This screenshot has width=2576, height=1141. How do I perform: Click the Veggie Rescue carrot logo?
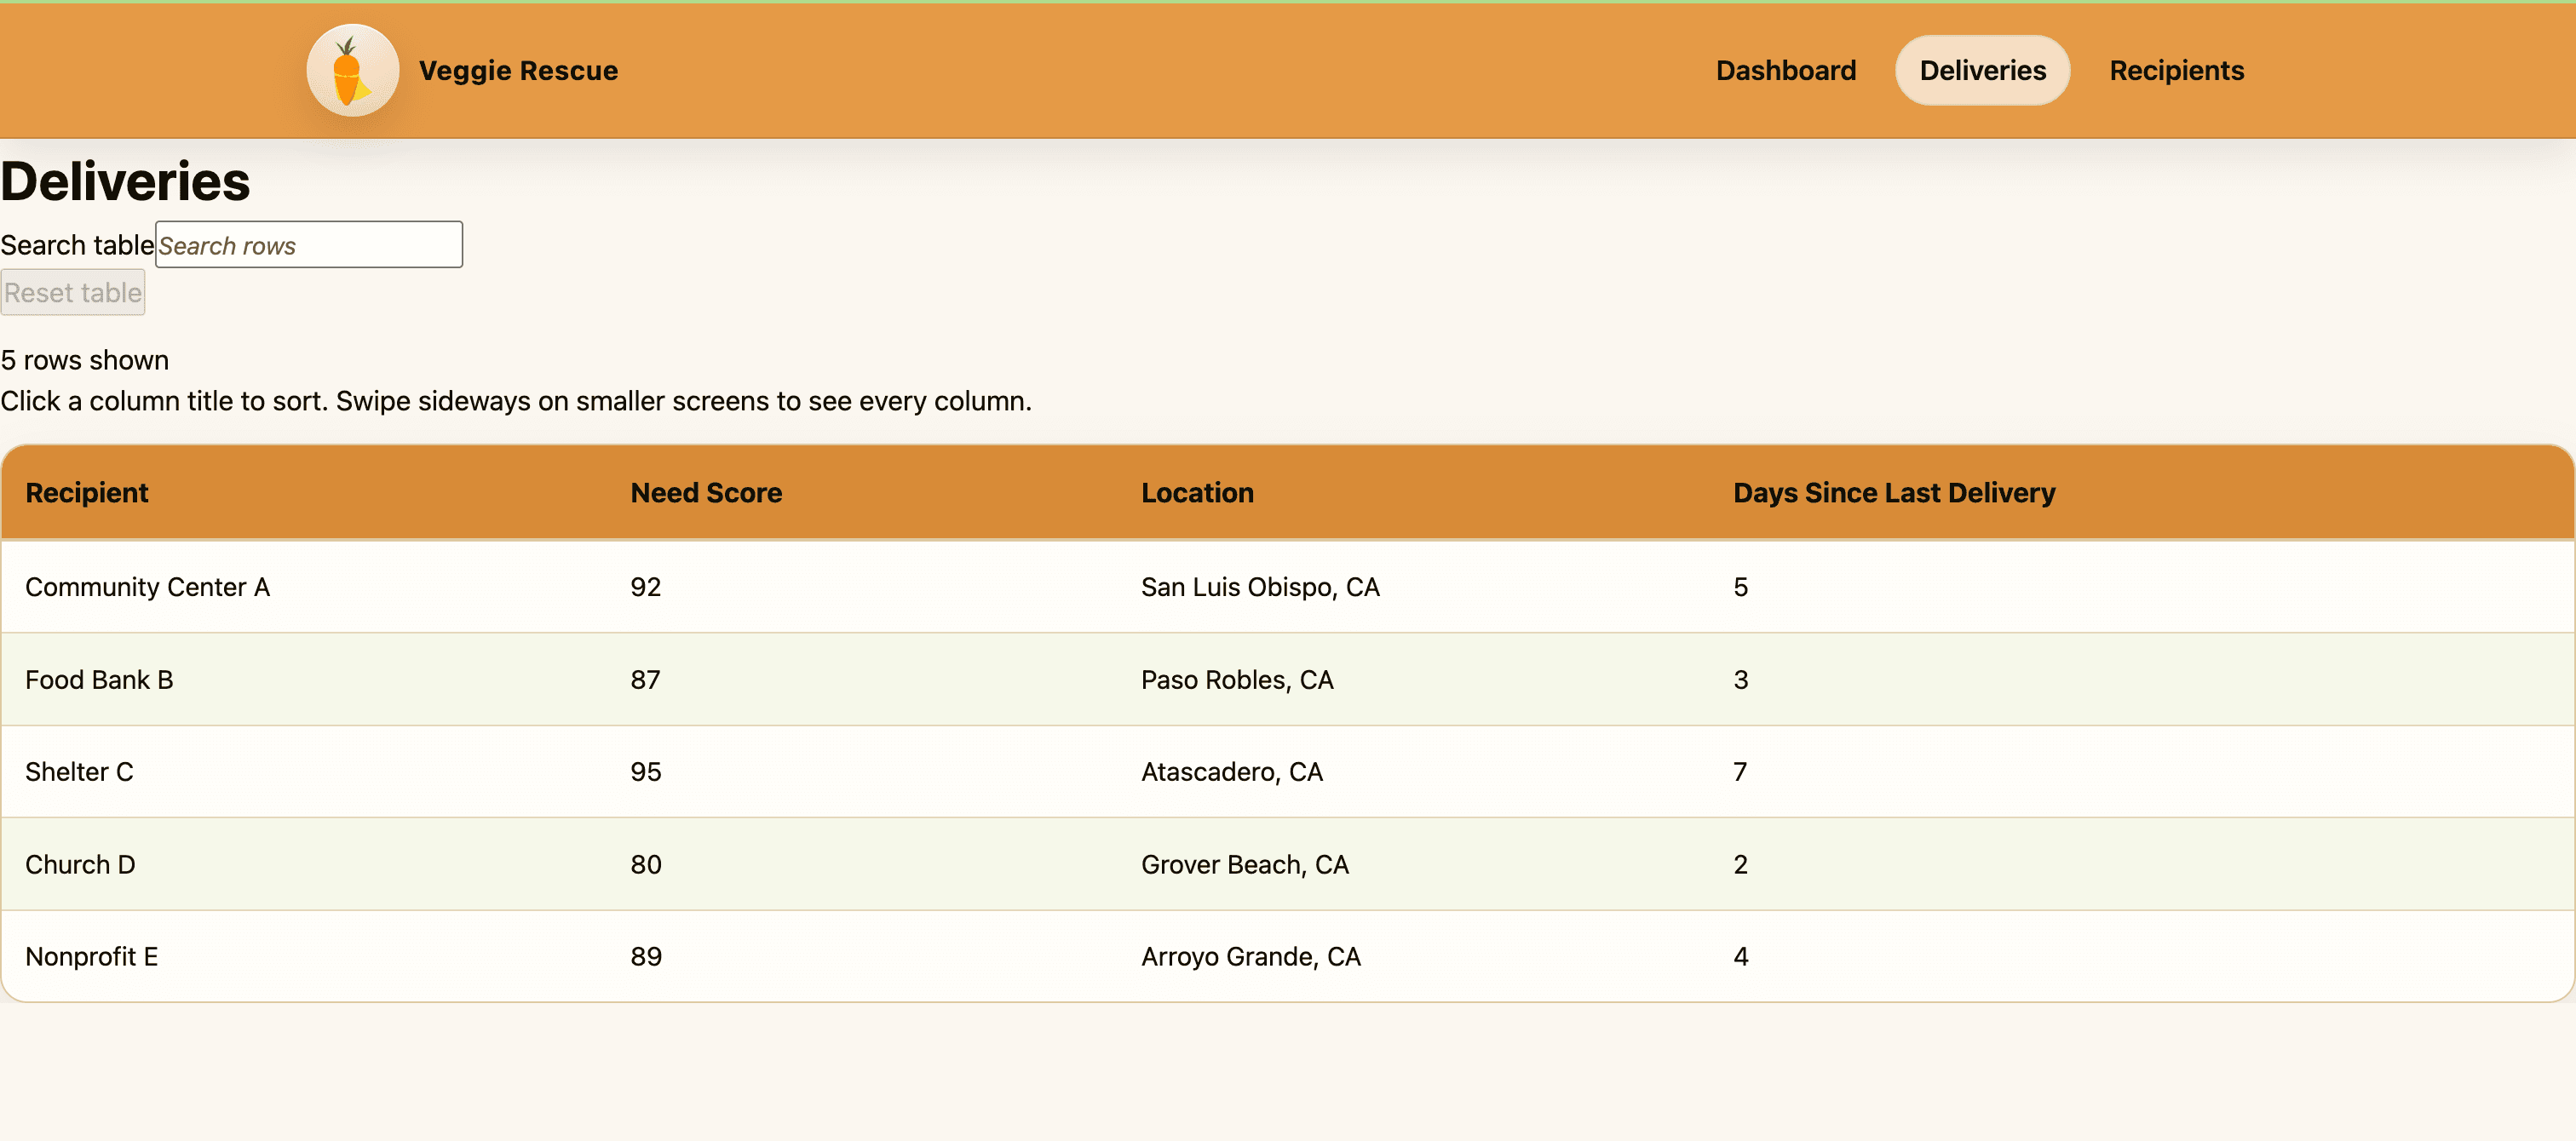tap(352, 70)
